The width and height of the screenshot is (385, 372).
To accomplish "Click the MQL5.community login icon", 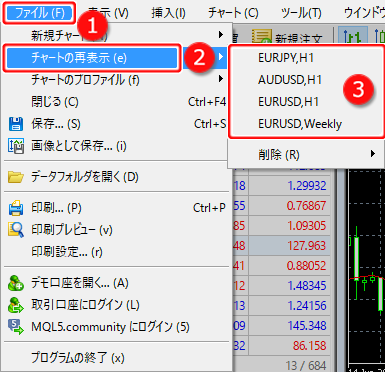I will coord(16,327).
